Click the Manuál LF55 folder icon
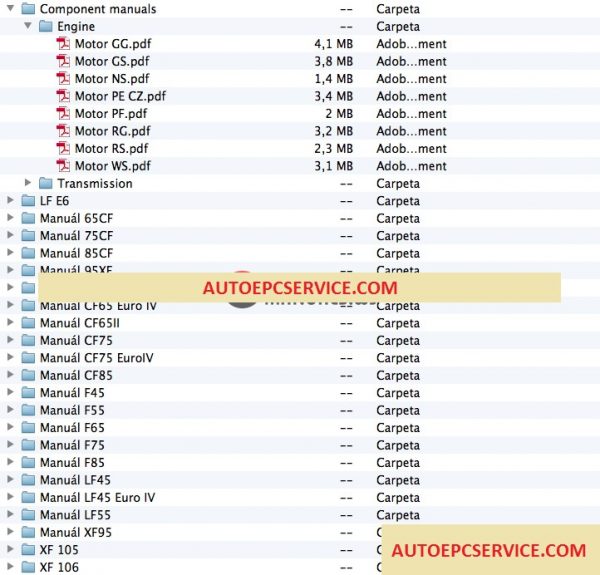The height and width of the screenshot is (575, 600). coord(28,515)
